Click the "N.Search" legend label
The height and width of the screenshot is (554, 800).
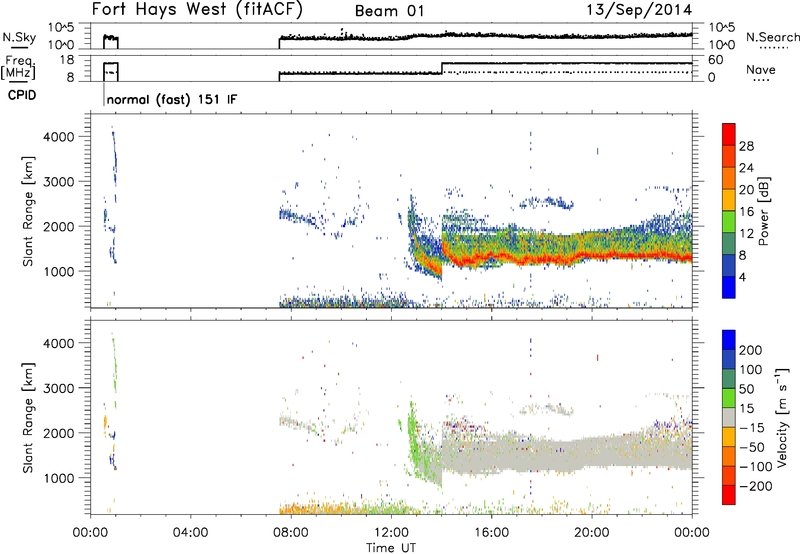tap(772, 37)
